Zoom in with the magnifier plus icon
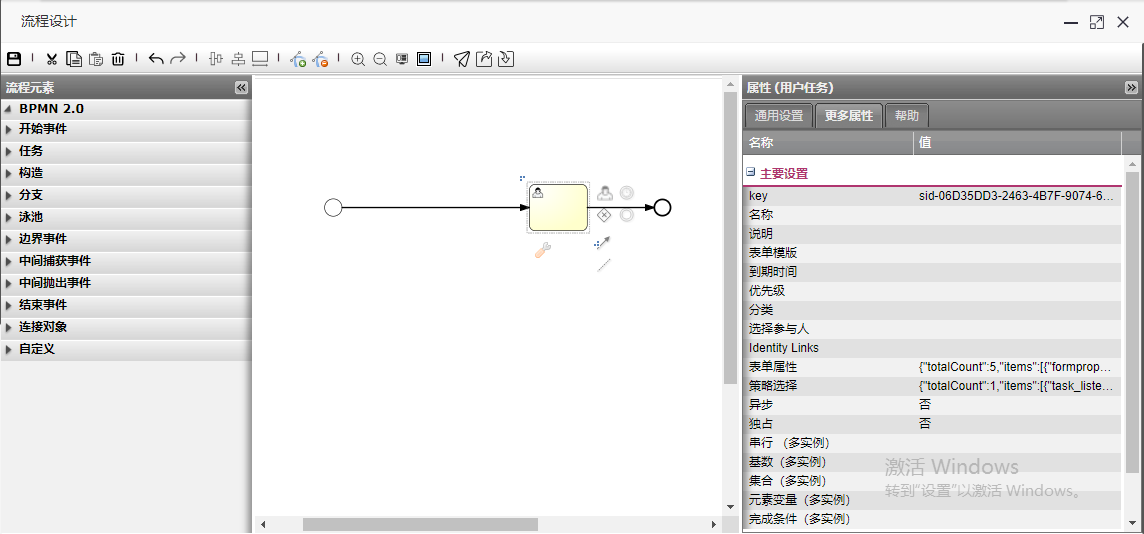 pos(358,59)
